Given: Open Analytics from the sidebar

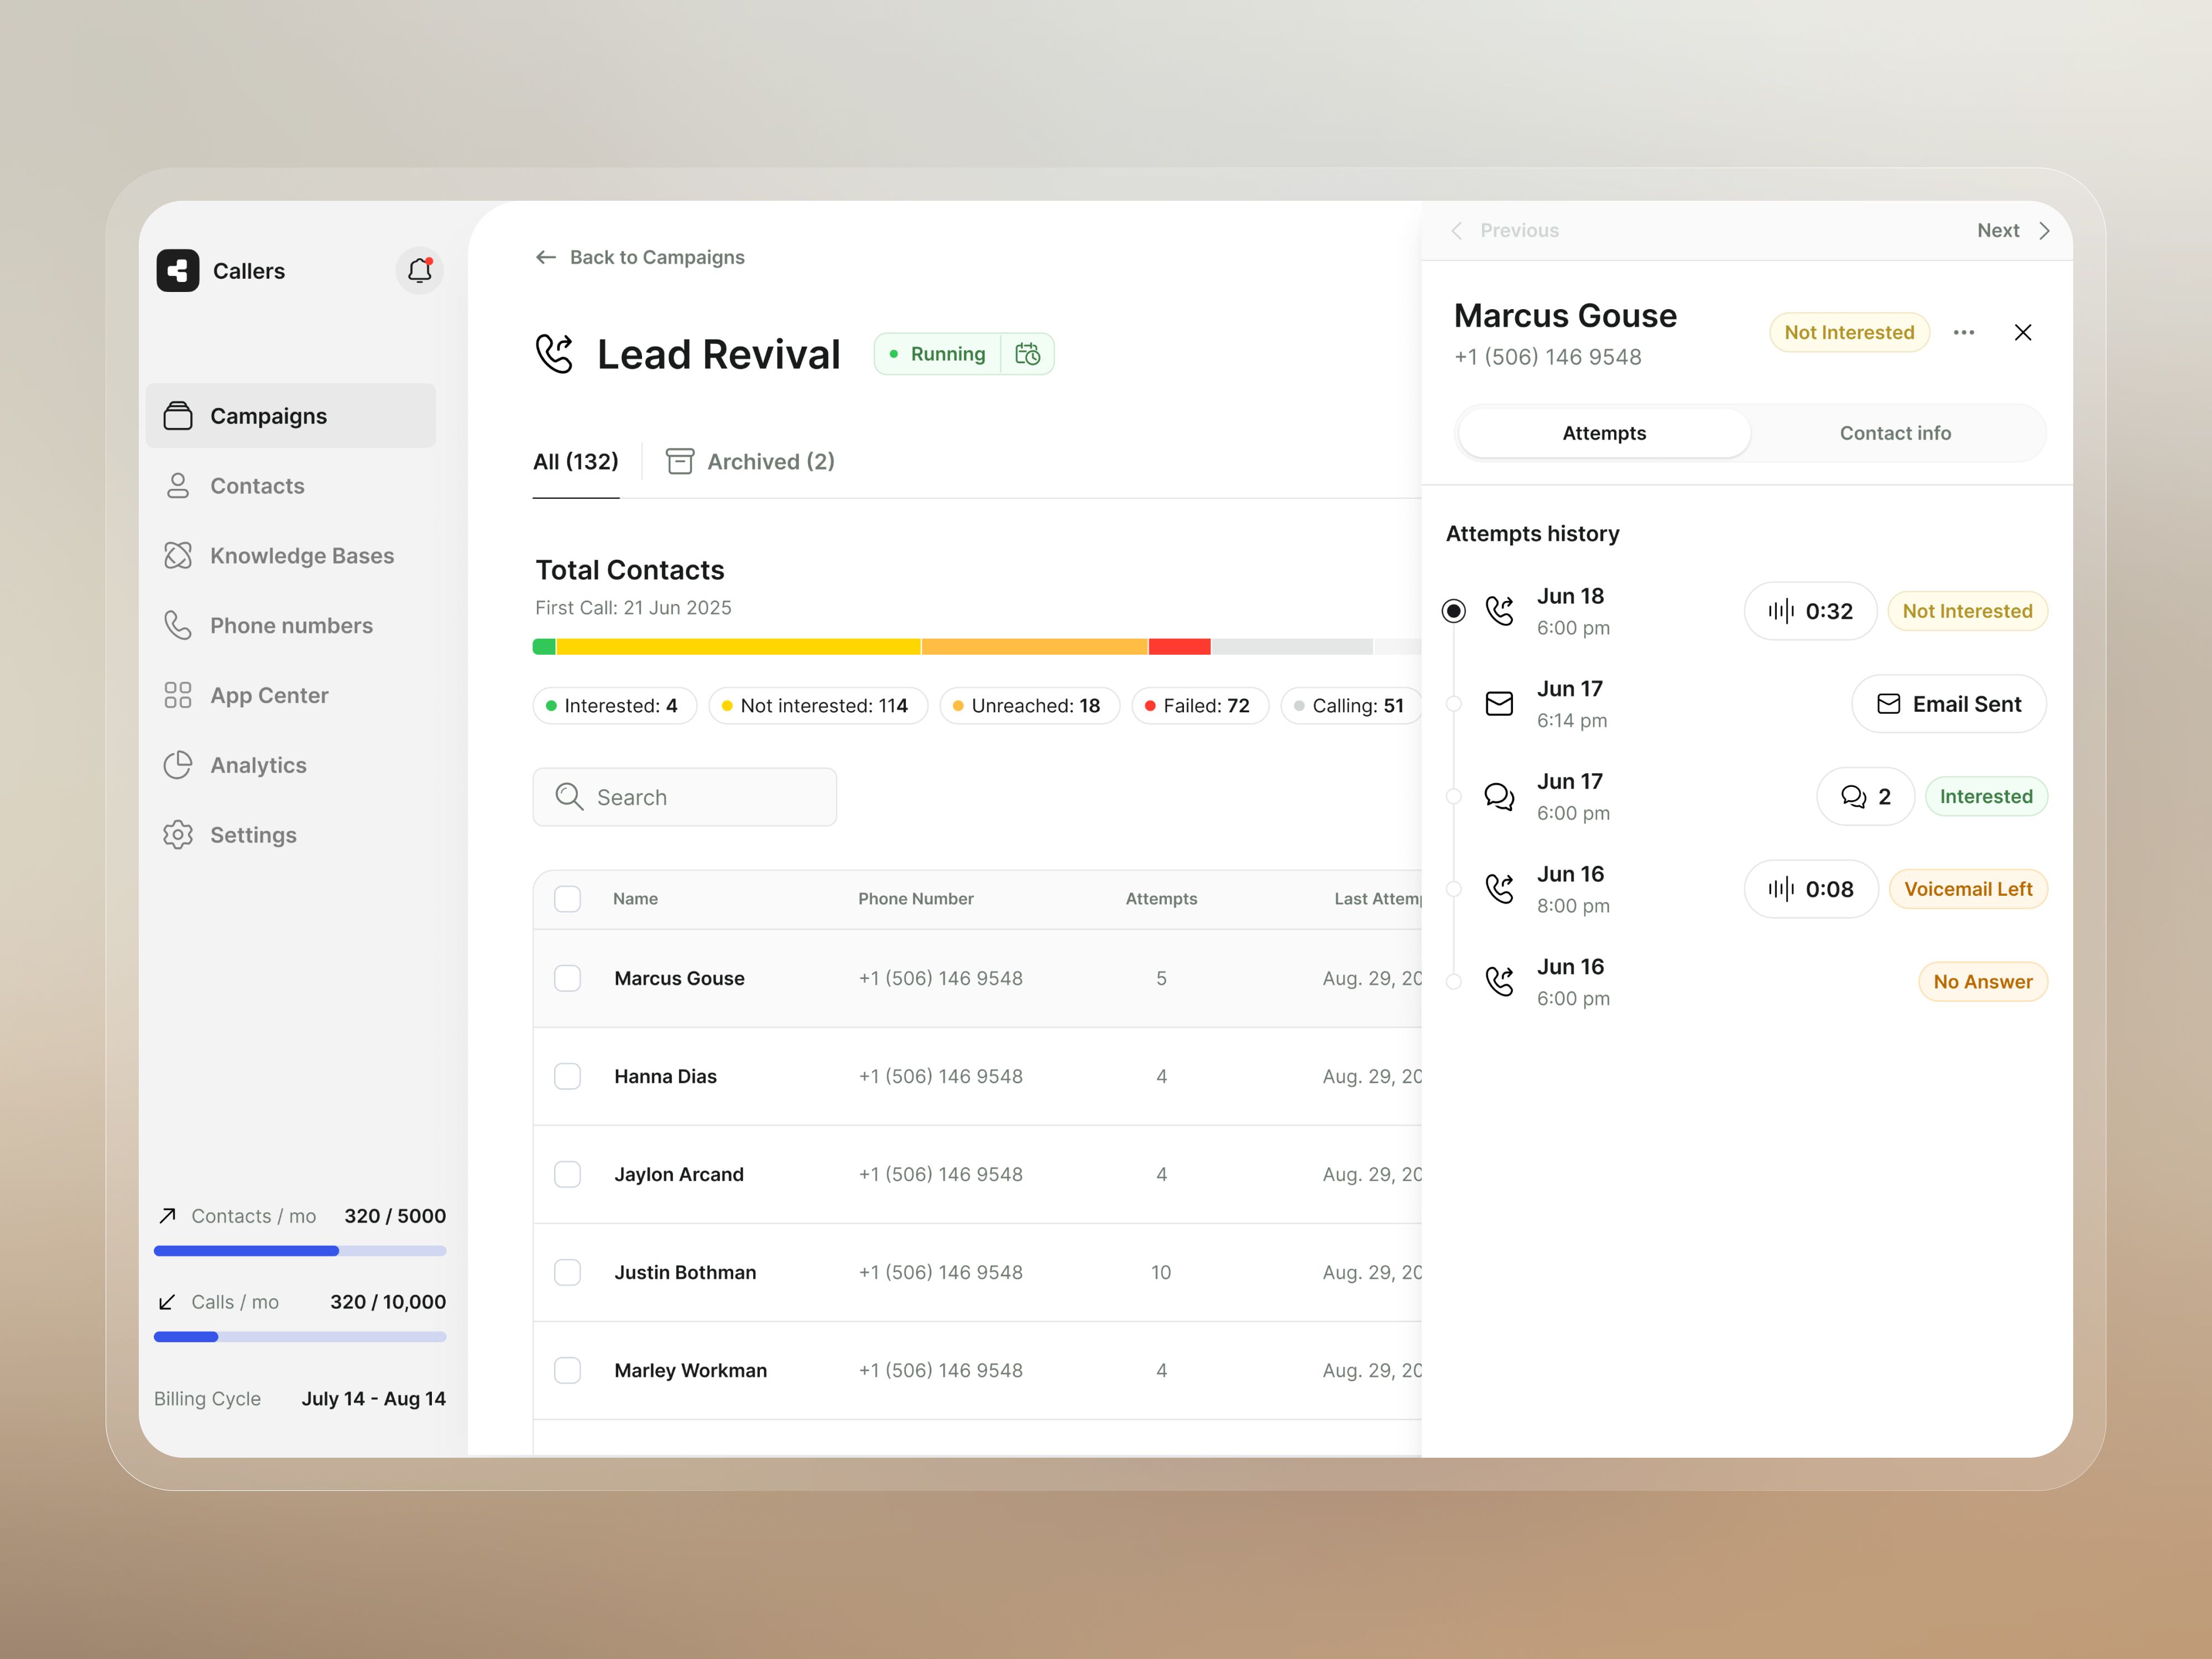Looking at the screenshot, I should point(258,765).
